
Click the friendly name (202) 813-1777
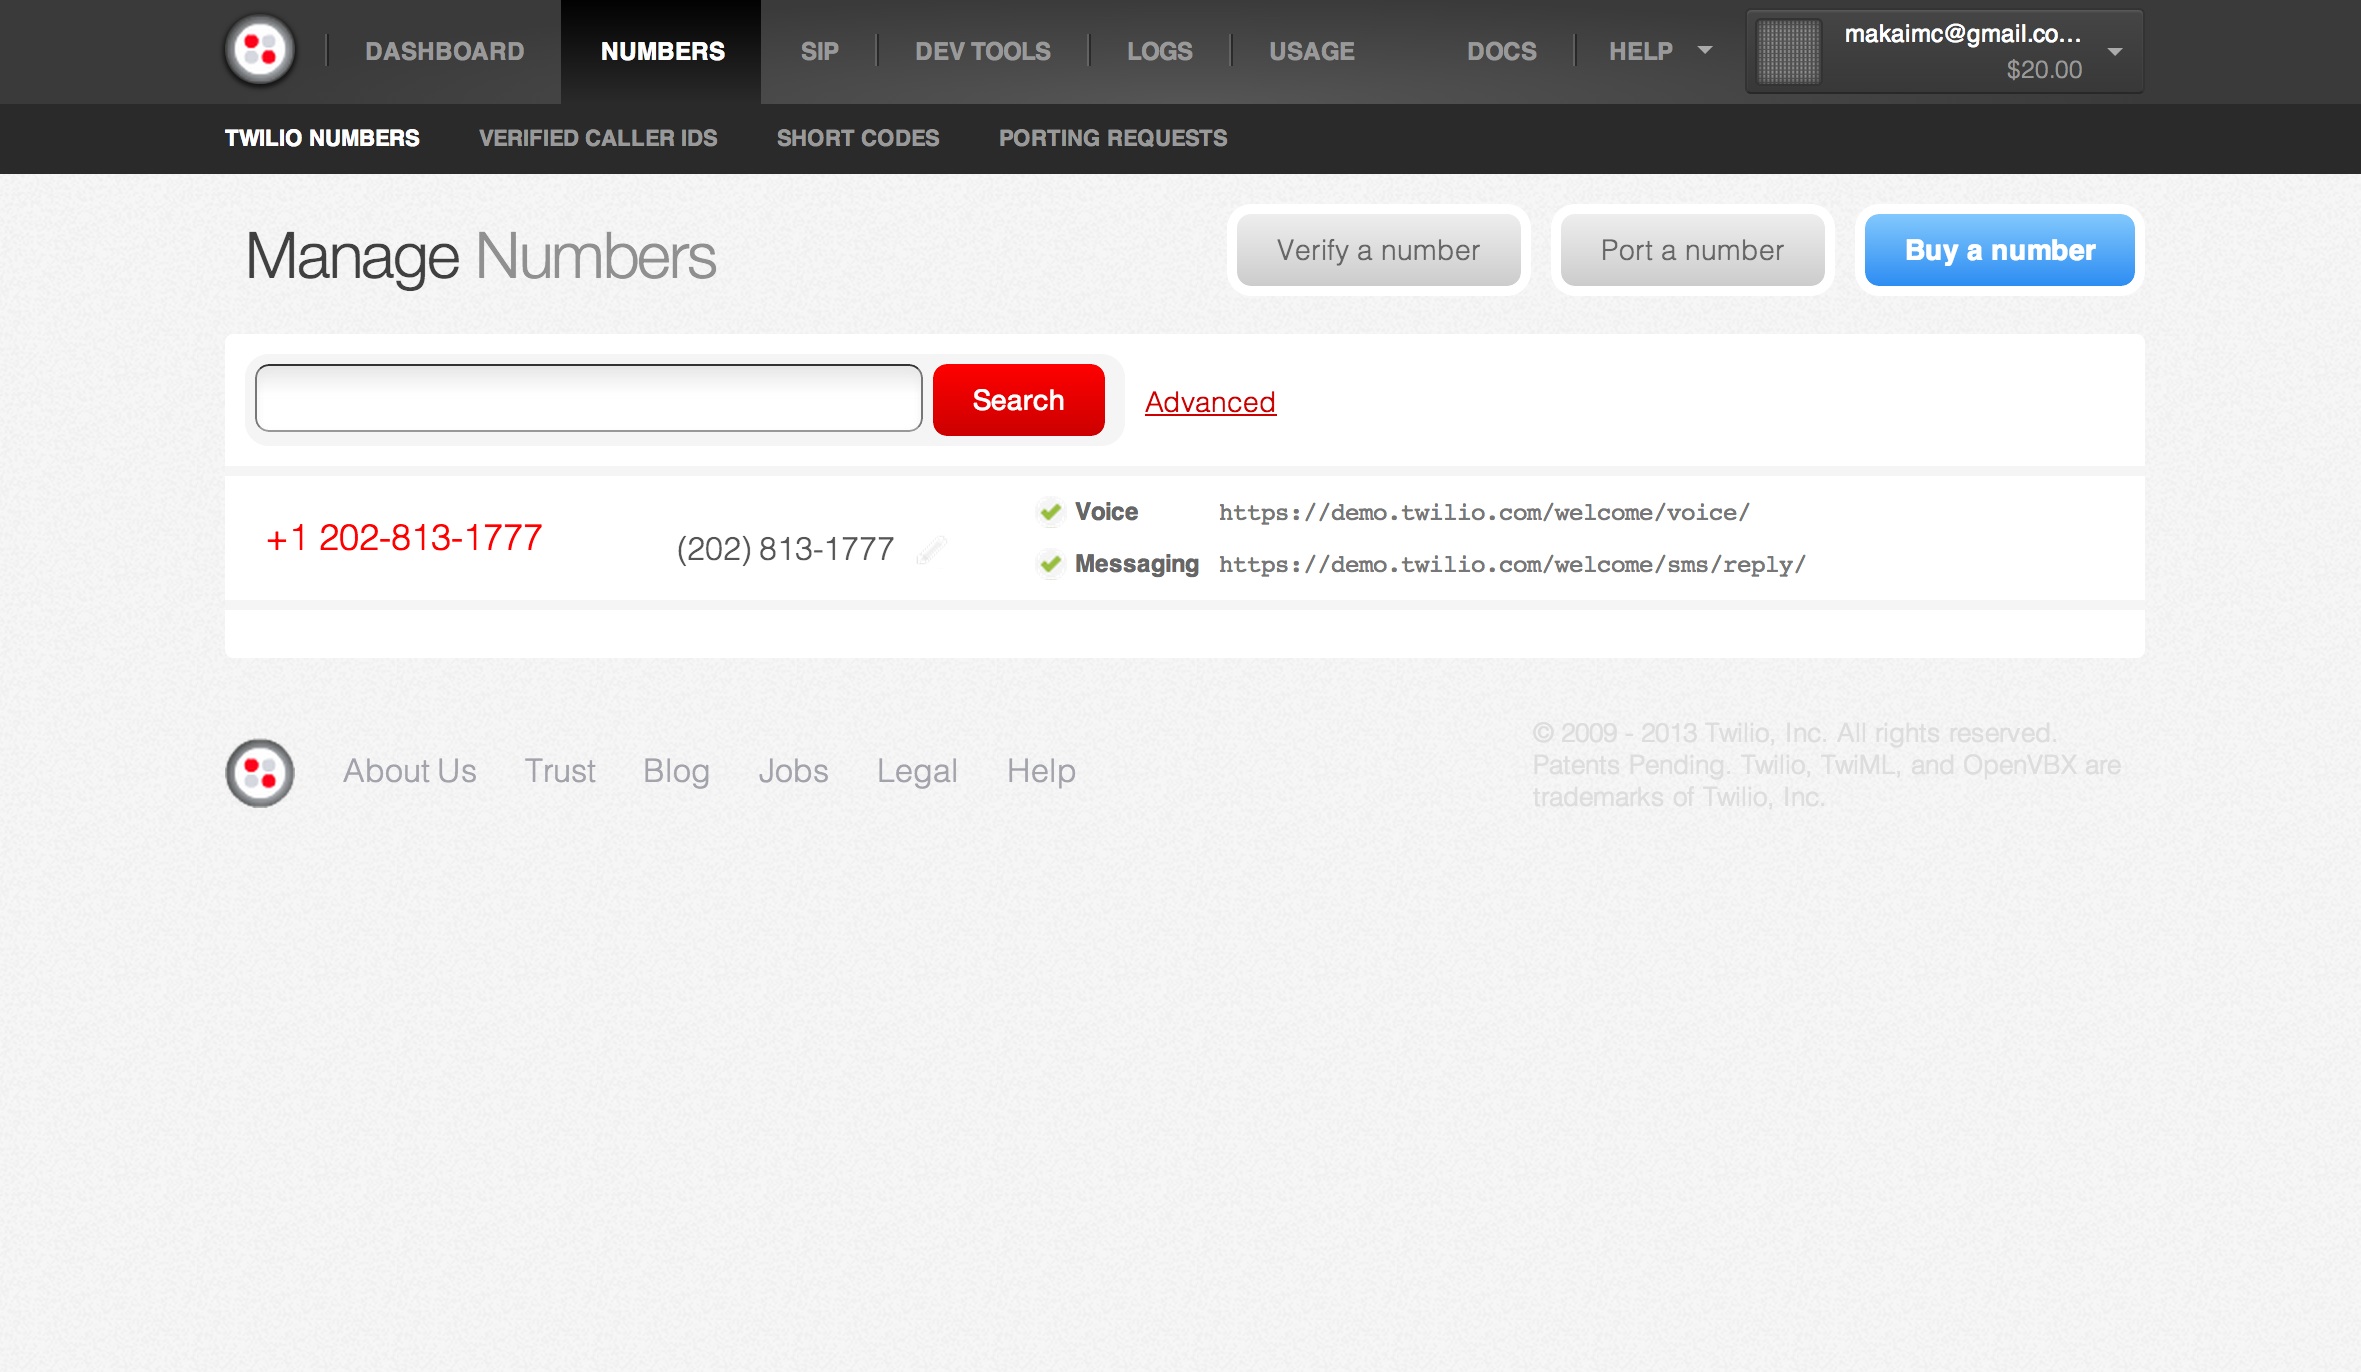(x=785, y=549)
